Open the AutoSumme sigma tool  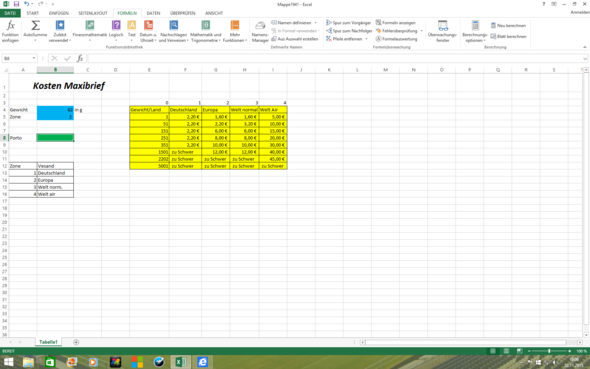pos(35,31)
